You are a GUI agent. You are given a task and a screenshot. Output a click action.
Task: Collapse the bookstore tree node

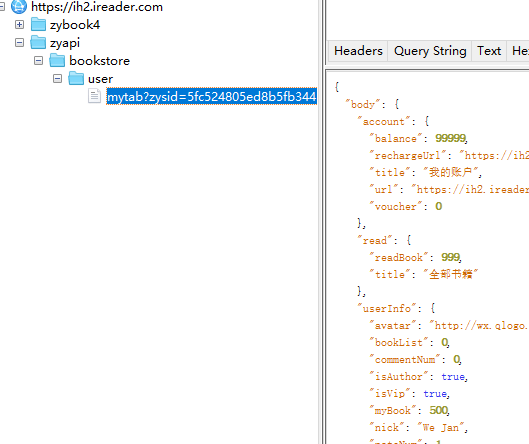38,60
